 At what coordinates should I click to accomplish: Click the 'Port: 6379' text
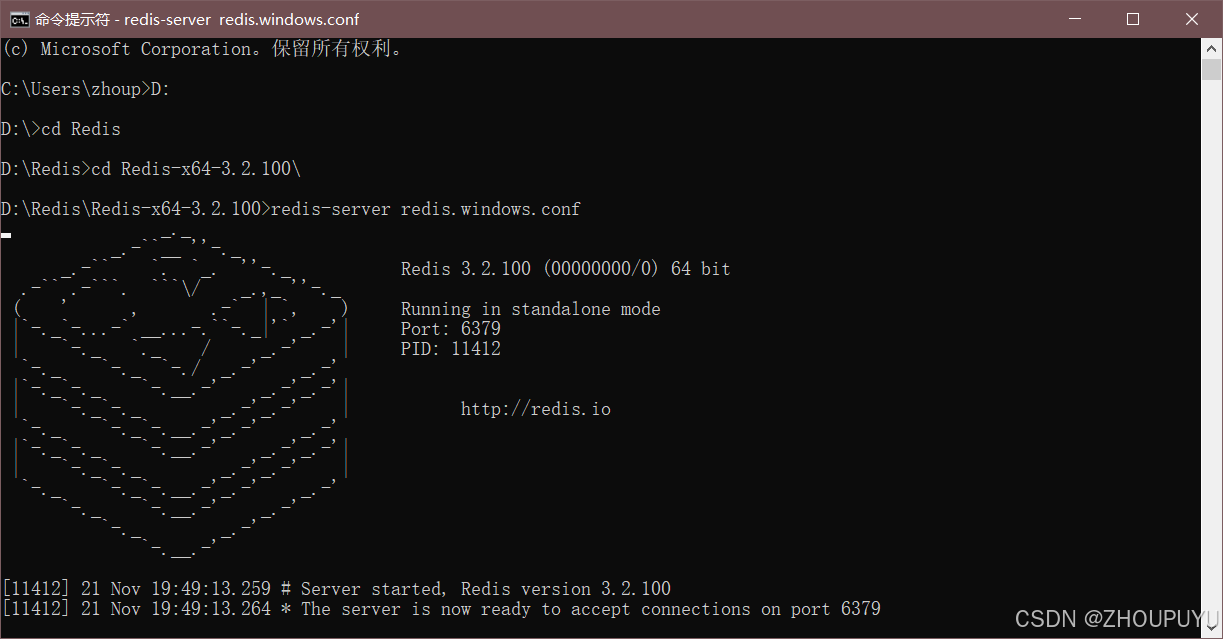pyautogui.click(x=451, y=329)
